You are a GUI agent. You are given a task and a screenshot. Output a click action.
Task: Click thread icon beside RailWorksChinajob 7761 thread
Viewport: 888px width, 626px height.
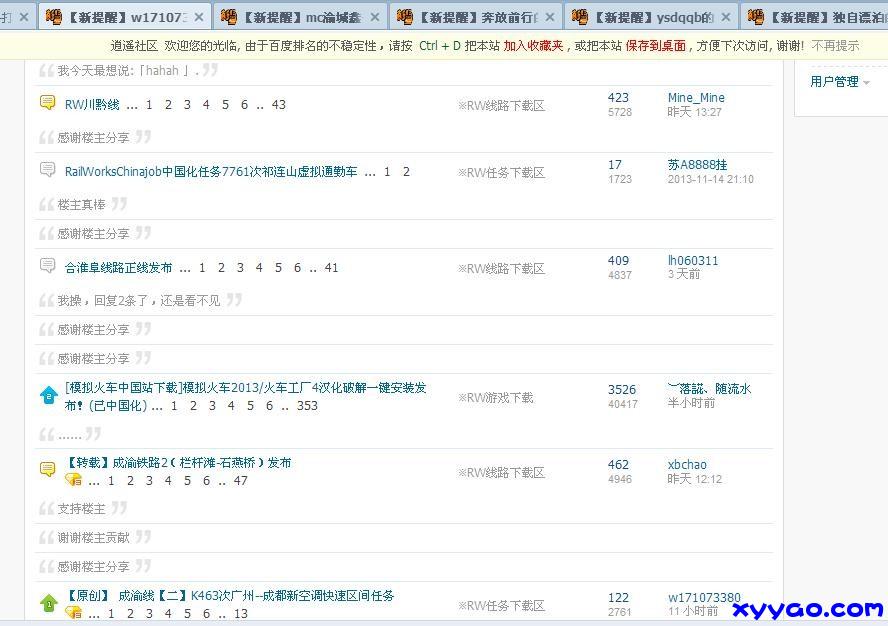coord(47,170)
